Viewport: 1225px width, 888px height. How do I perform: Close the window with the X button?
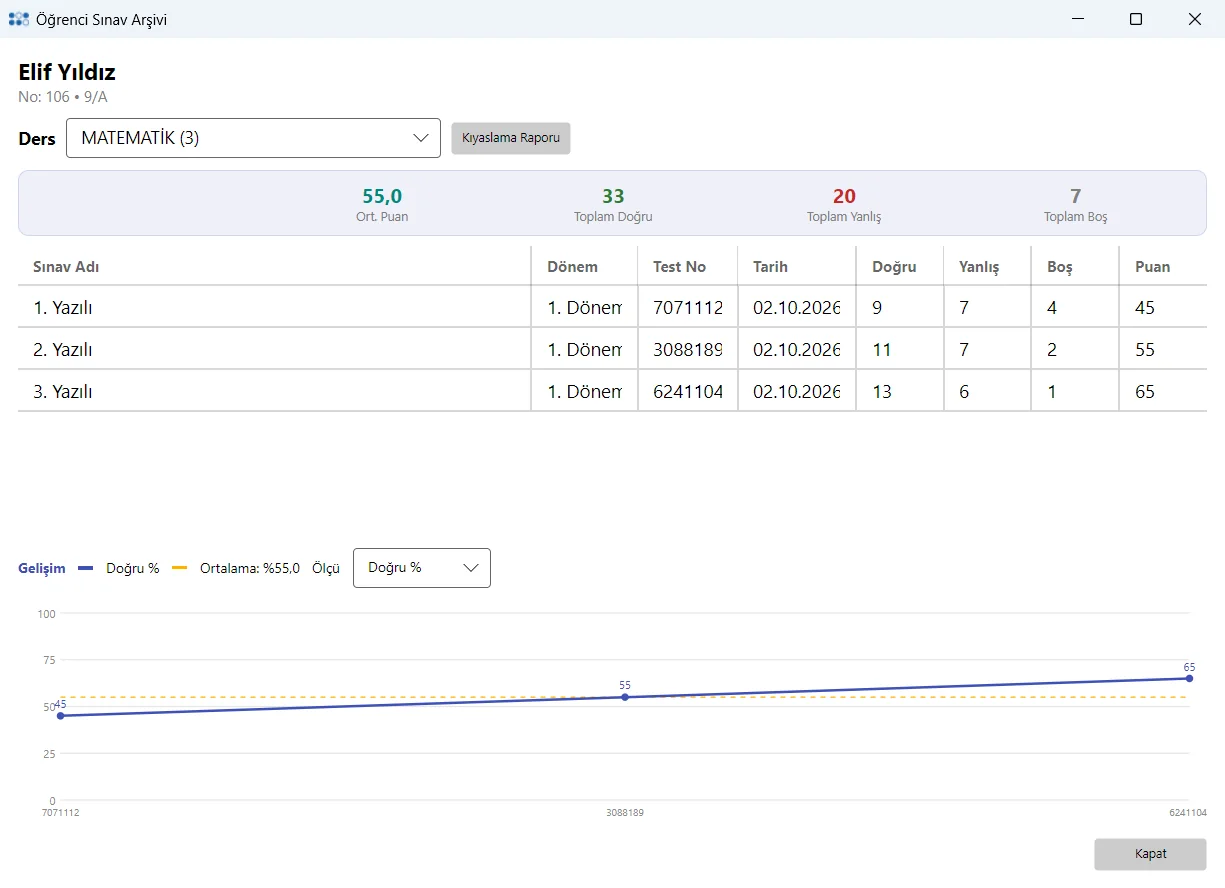point(1195,19)
